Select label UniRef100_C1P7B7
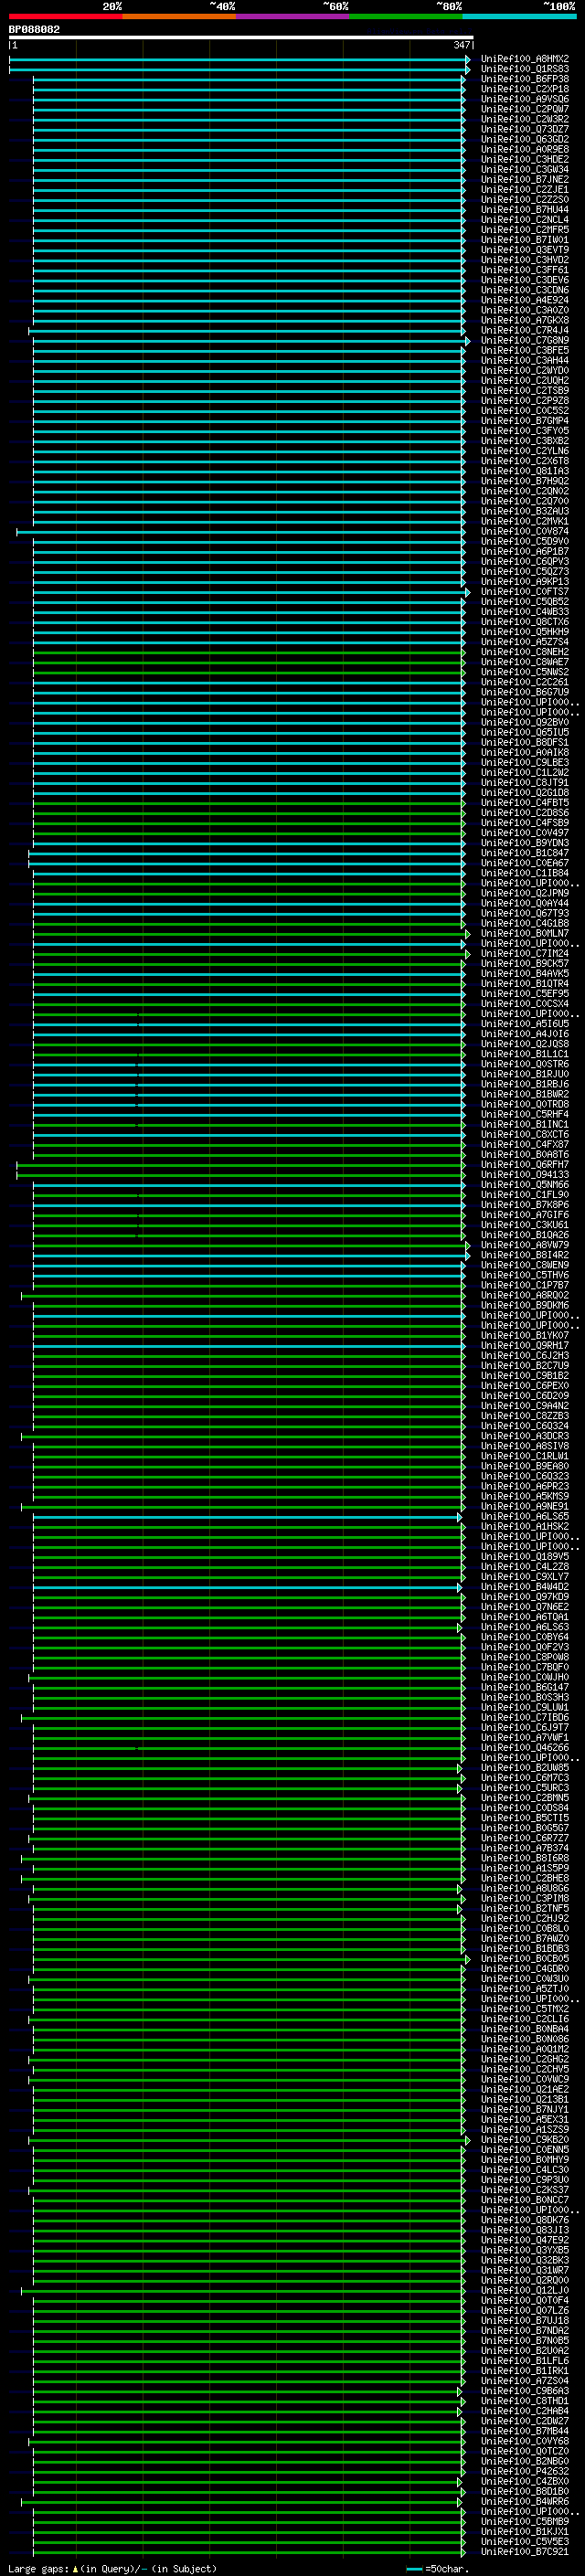585x2576 pixels. pos(524,1285)
